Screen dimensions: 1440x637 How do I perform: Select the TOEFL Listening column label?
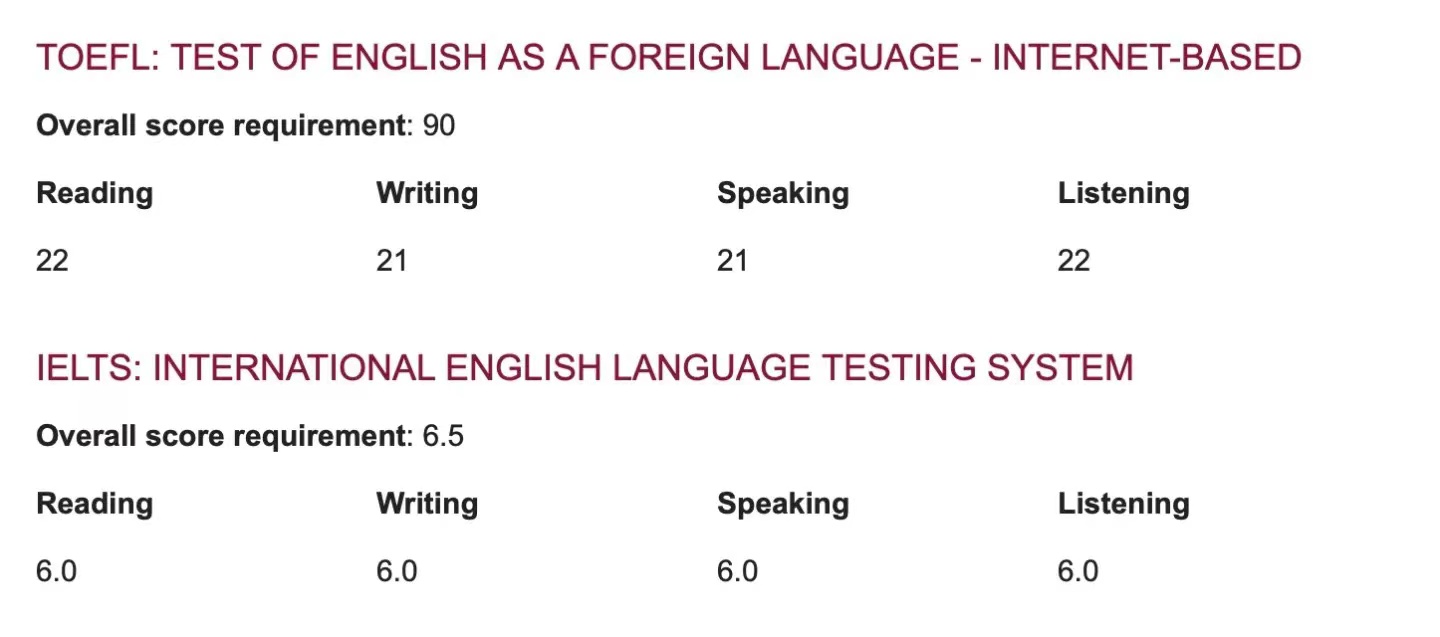[1124, 193]
